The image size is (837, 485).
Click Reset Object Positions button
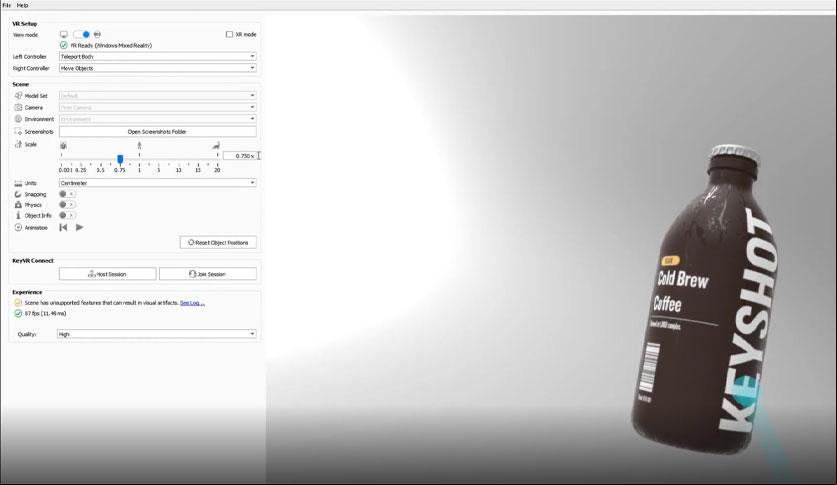pos(218,242)
